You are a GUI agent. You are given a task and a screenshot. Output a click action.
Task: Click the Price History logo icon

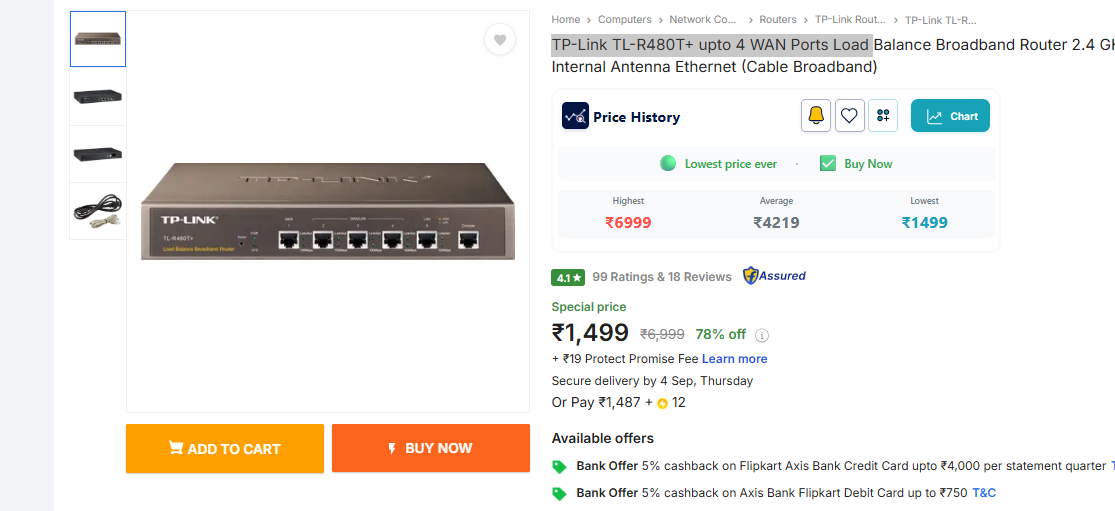point(575,116)
